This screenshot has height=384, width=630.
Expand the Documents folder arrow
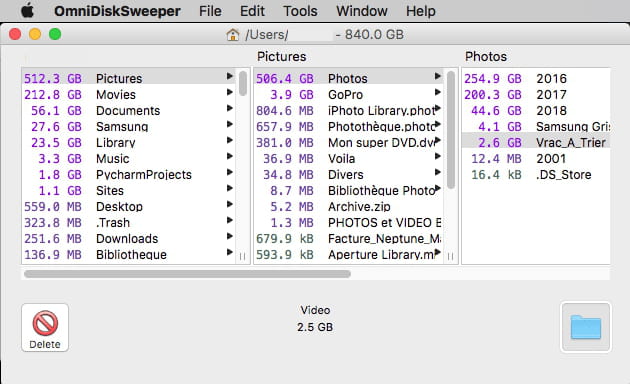tap(229, 108)
